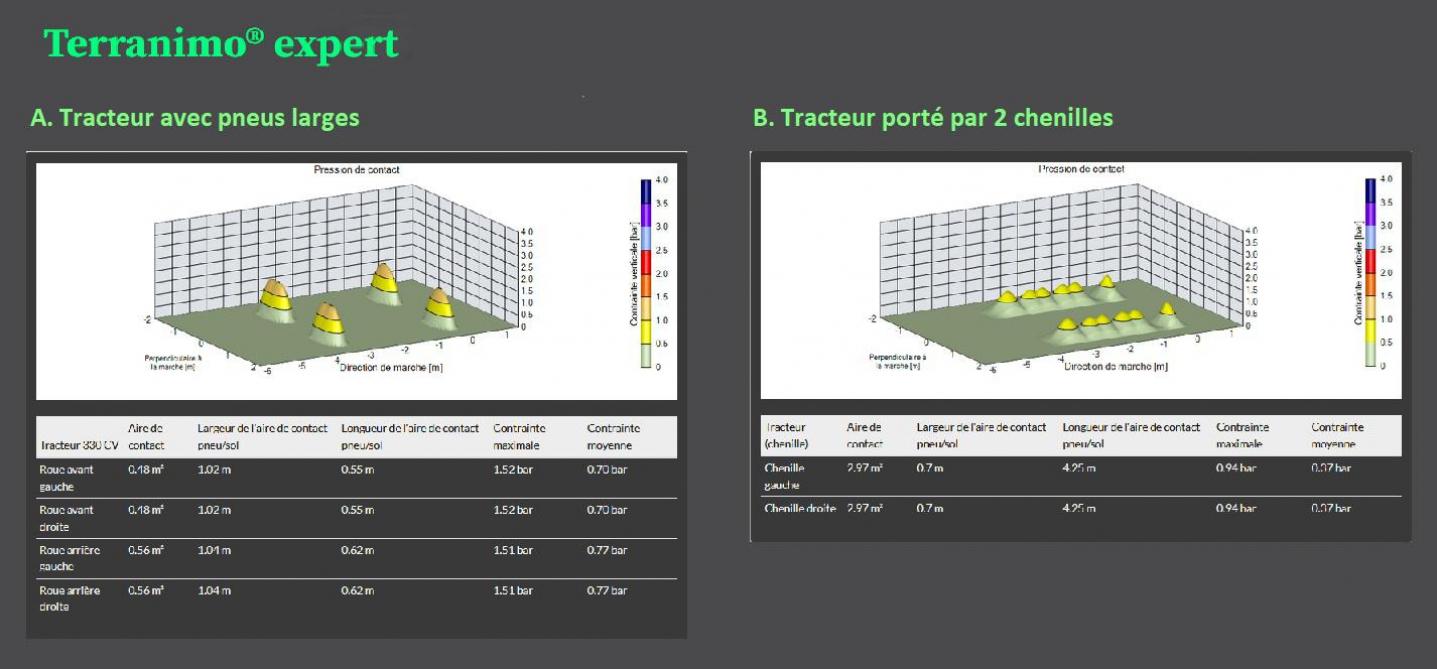
Task: Pick the yellow band in chart B's colour legend
Action: pos(1371,331)
